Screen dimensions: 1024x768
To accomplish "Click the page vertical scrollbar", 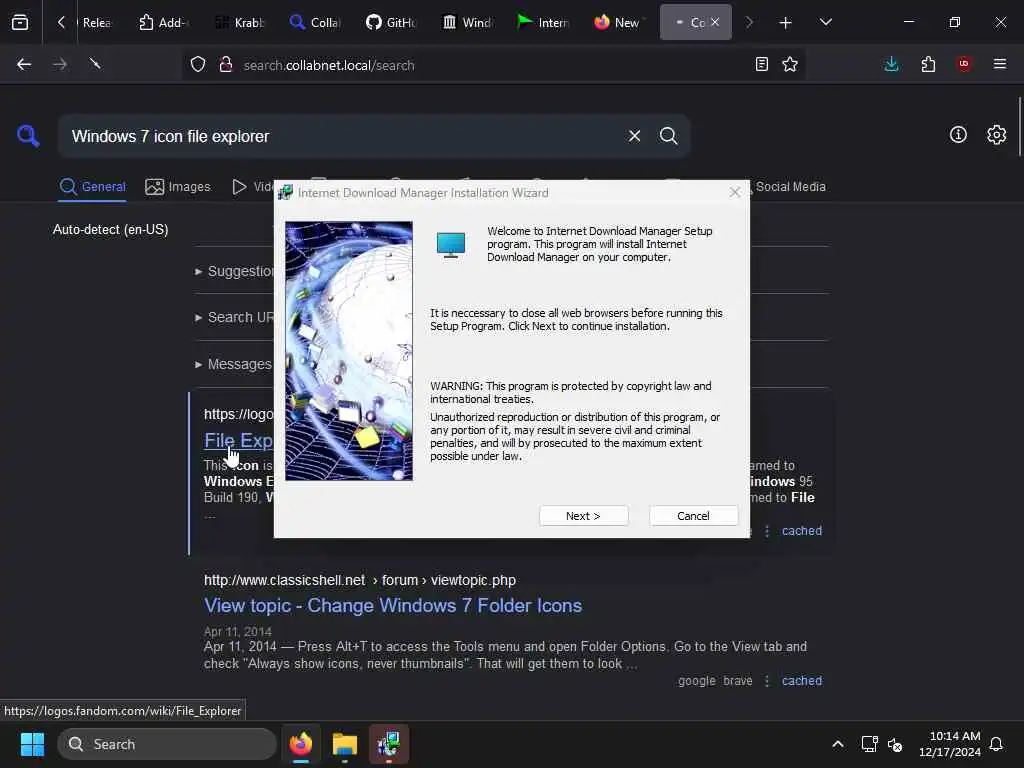I will click(x=1019, y=126).
